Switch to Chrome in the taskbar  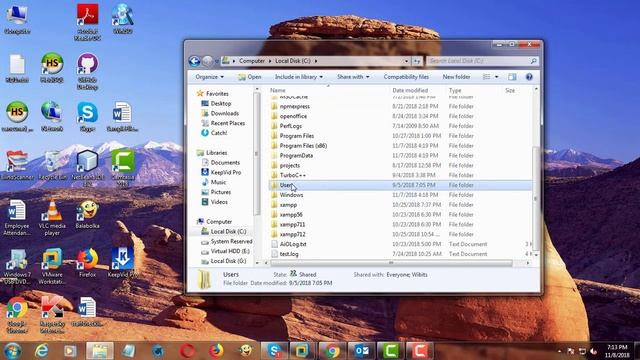[332, 351]
